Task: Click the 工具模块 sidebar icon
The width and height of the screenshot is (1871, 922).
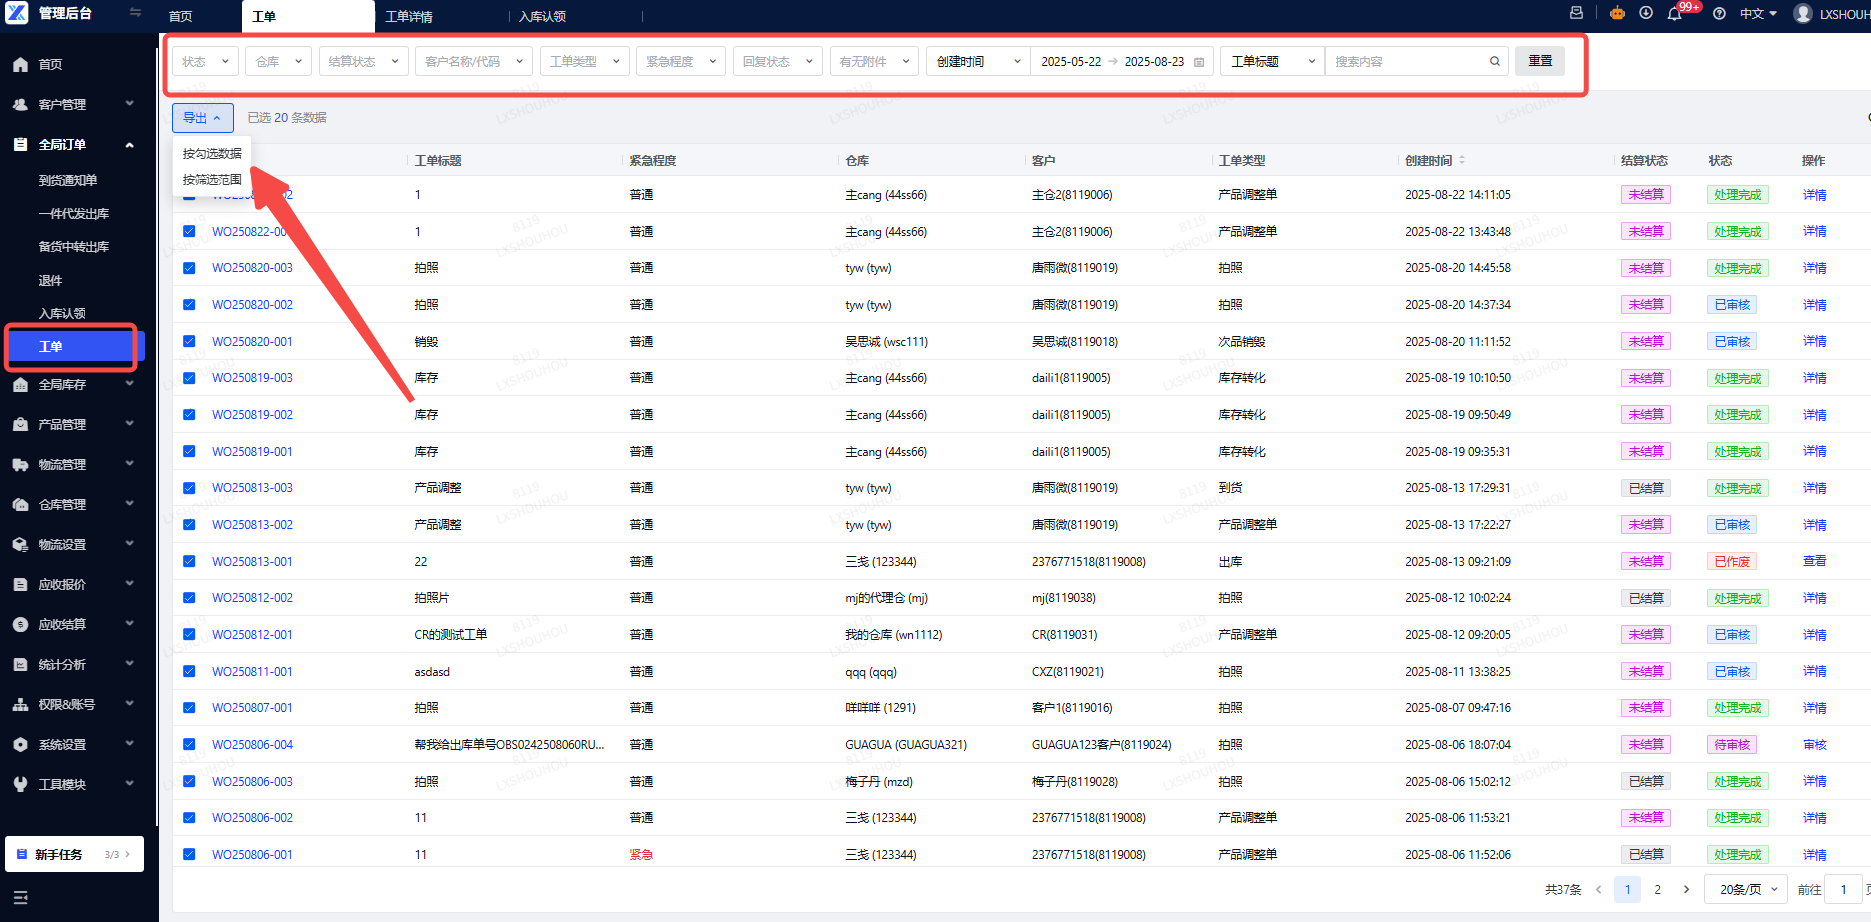Action: 20,784
